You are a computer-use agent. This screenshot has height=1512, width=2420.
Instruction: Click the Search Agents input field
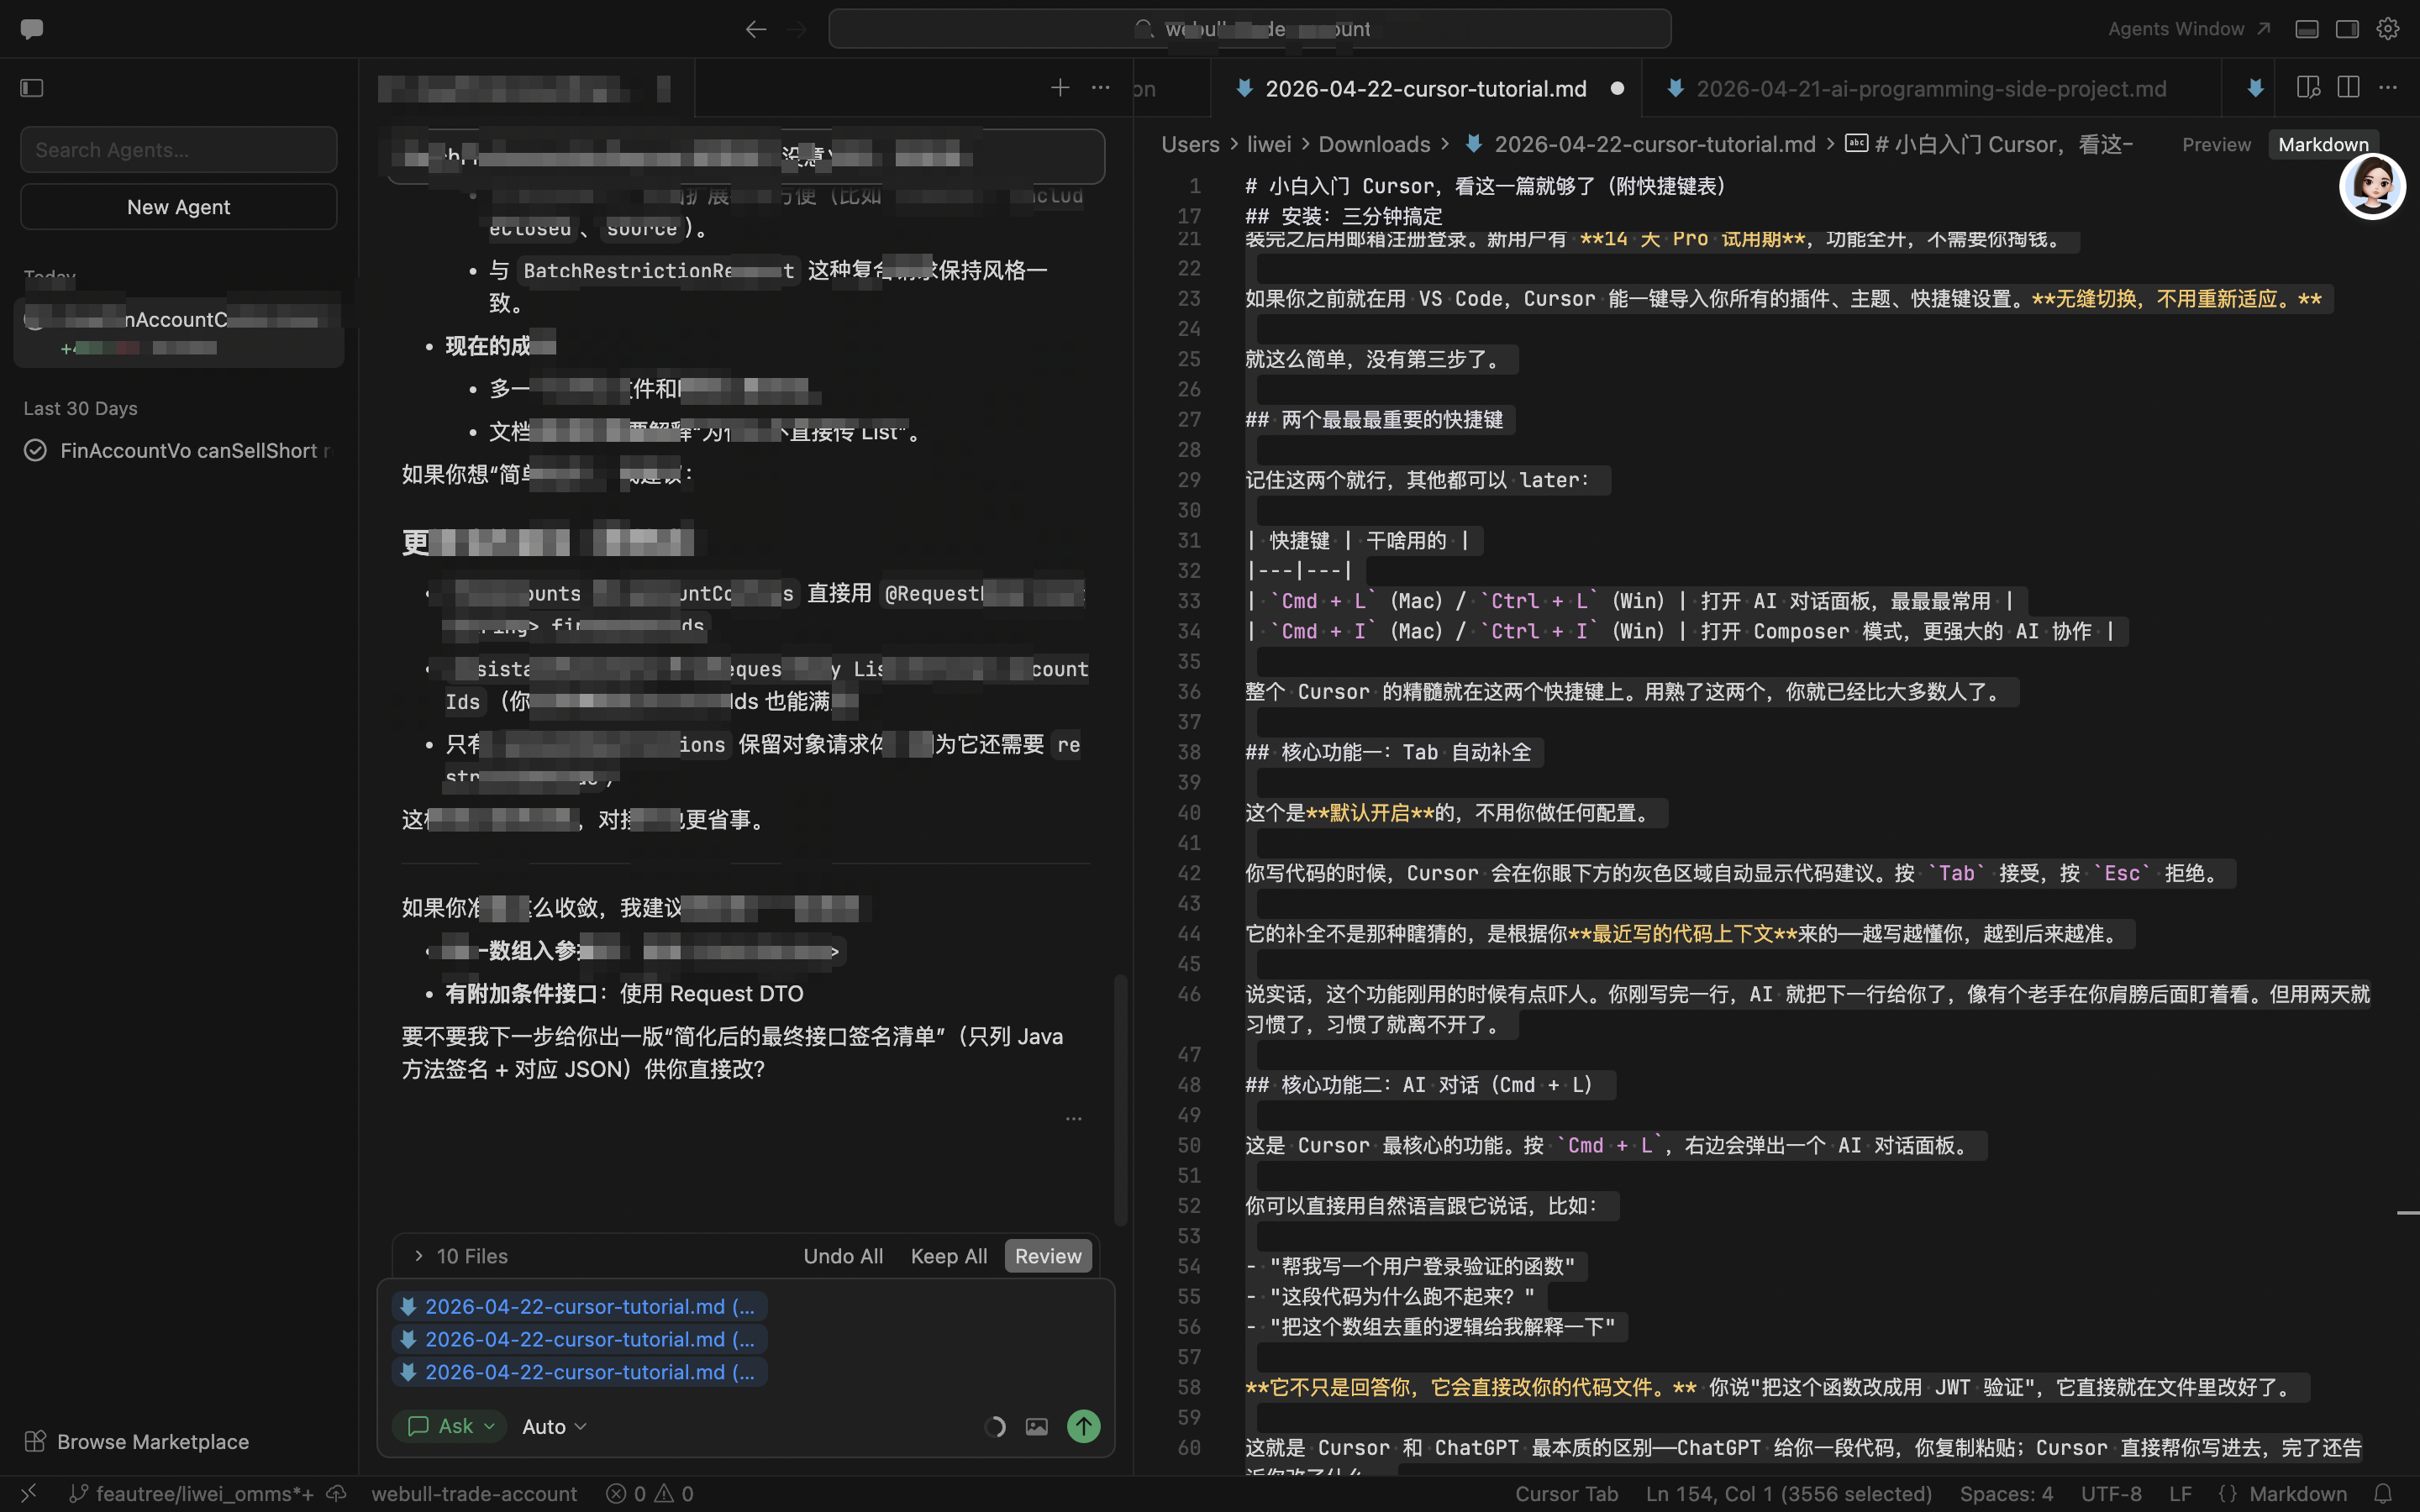tap(179, 150)
